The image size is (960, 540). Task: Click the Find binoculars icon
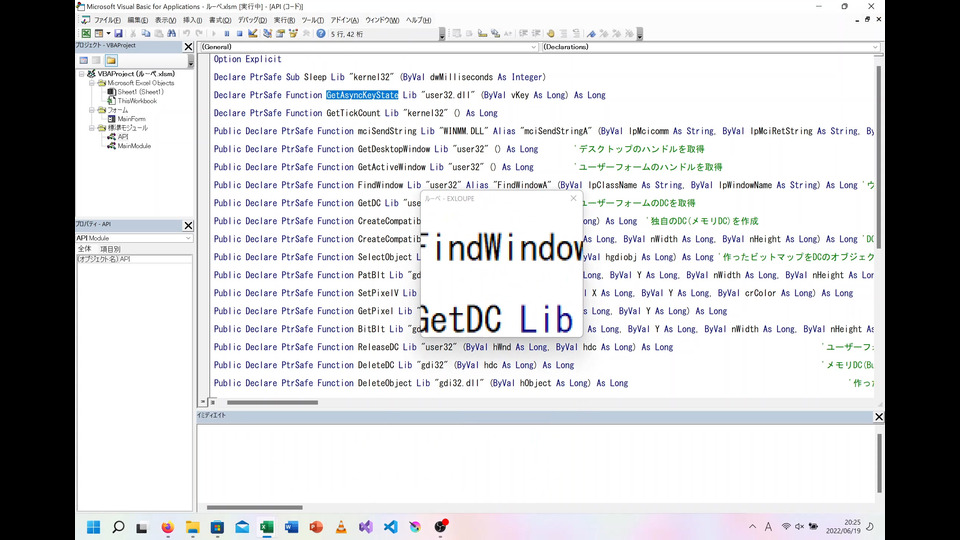click(171, 34)
